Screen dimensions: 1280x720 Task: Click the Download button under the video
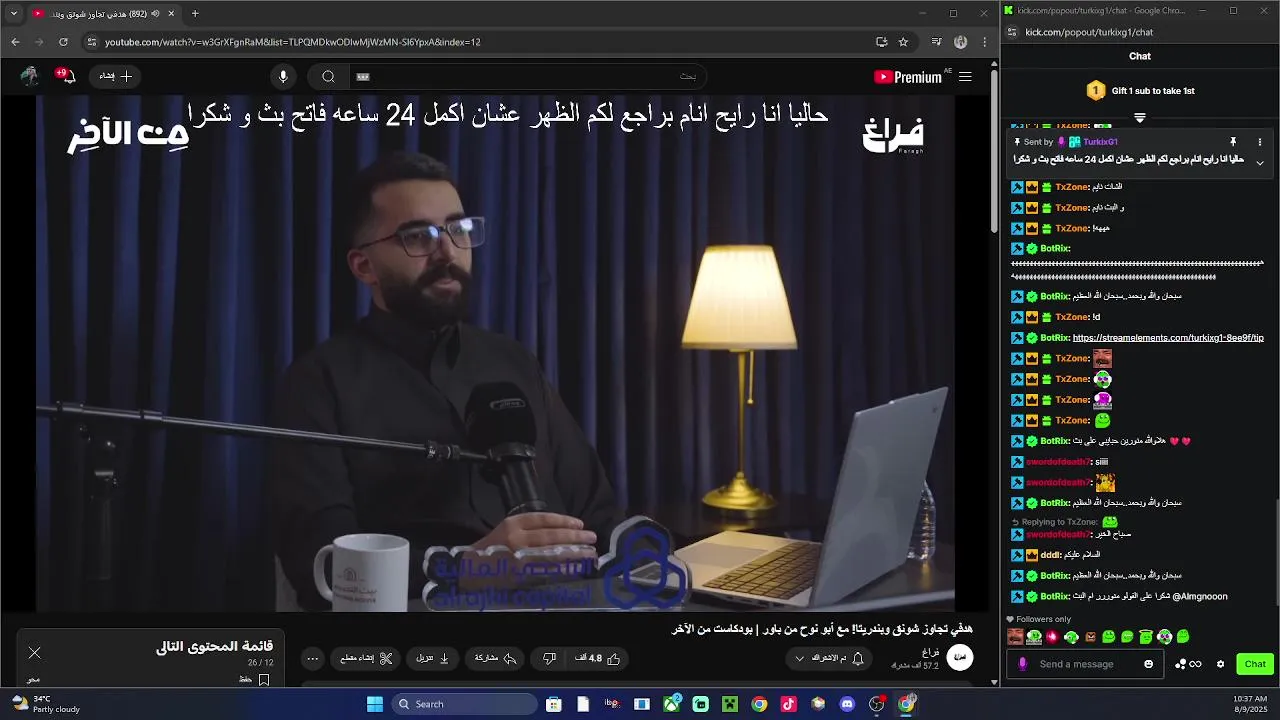433,658
